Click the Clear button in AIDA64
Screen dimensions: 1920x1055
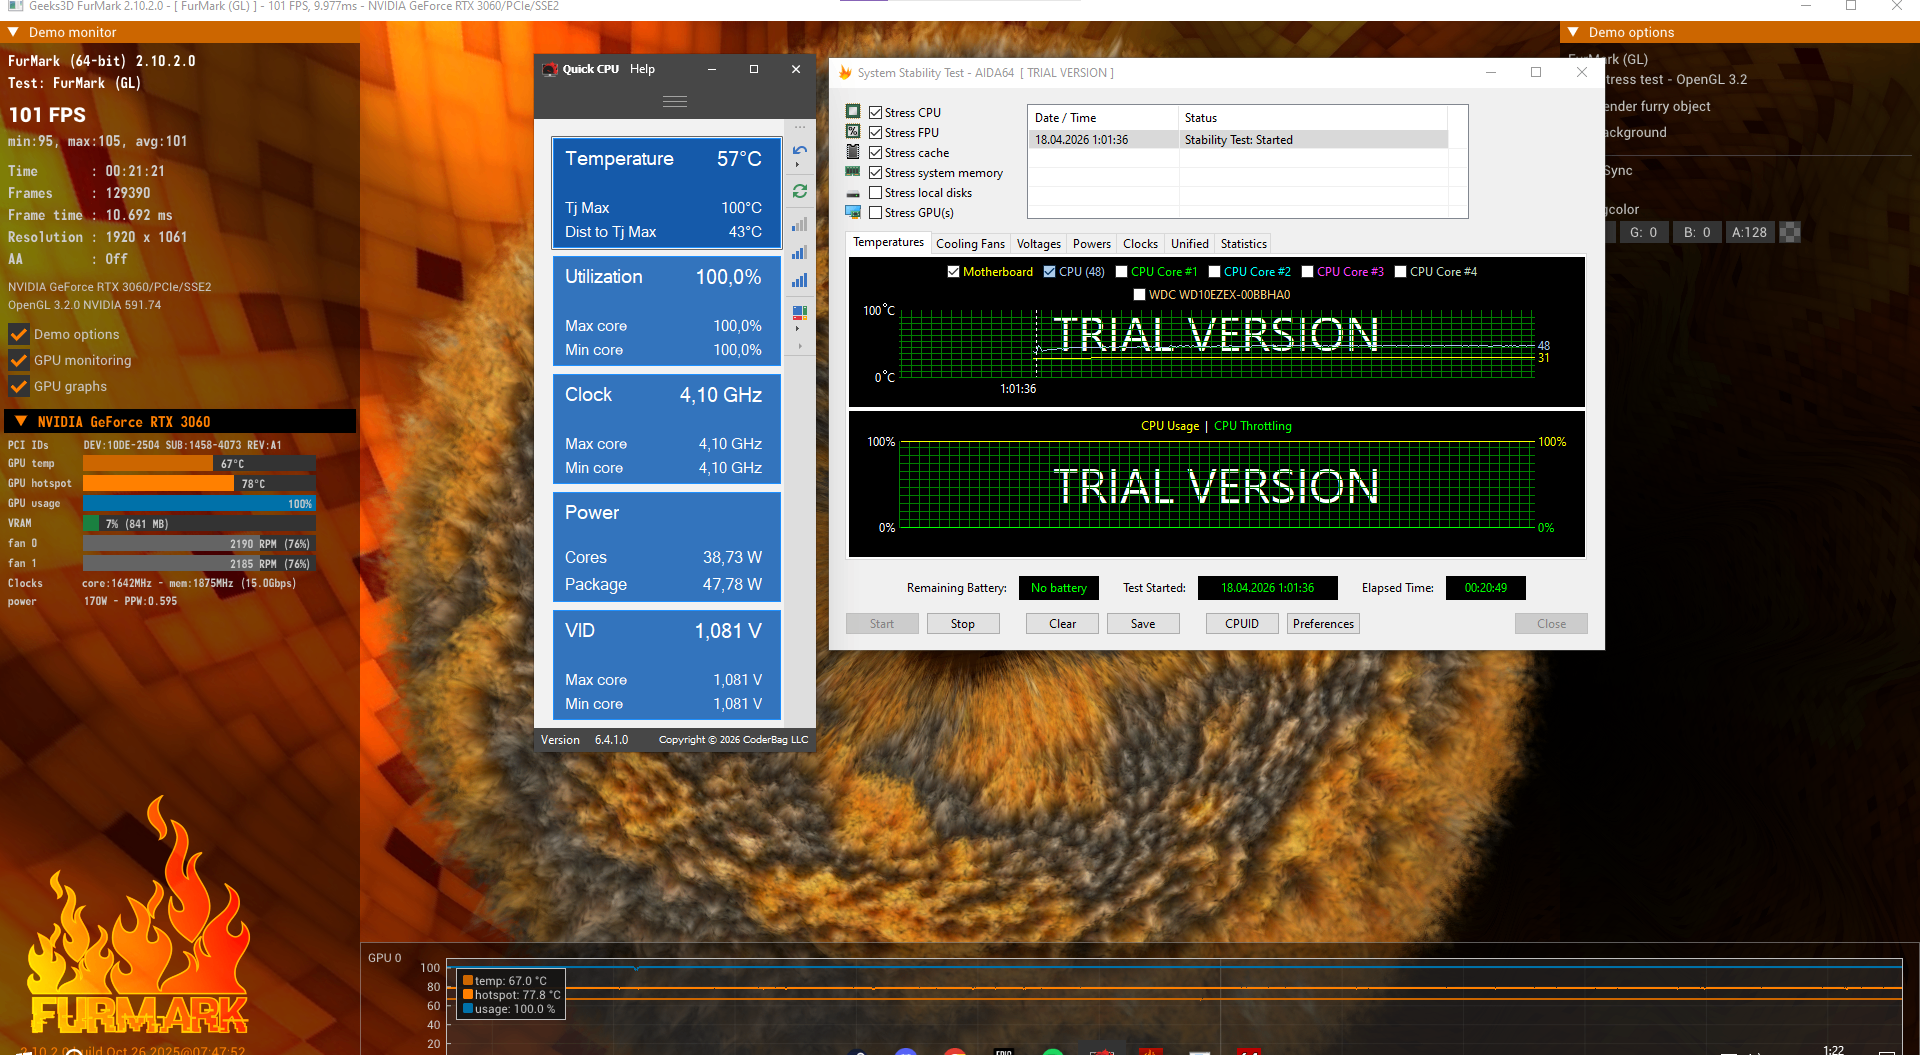pos(1063,624)
